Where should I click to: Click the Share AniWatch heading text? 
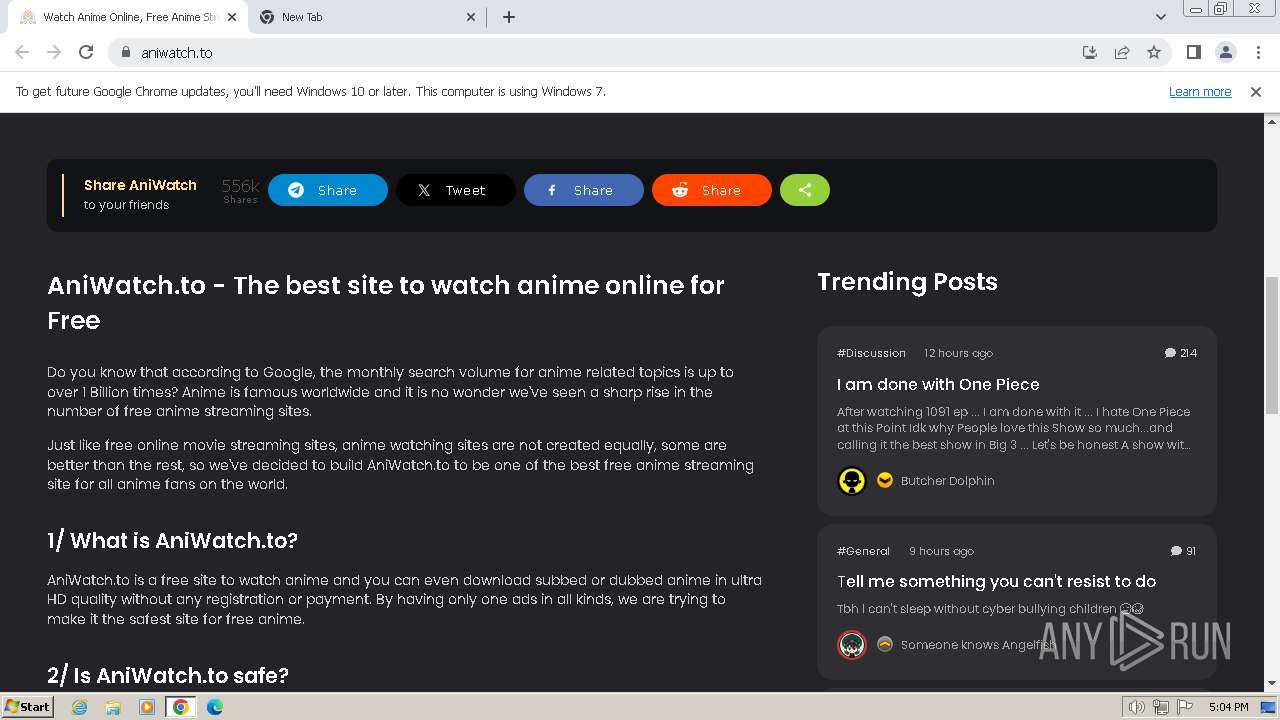140,185
